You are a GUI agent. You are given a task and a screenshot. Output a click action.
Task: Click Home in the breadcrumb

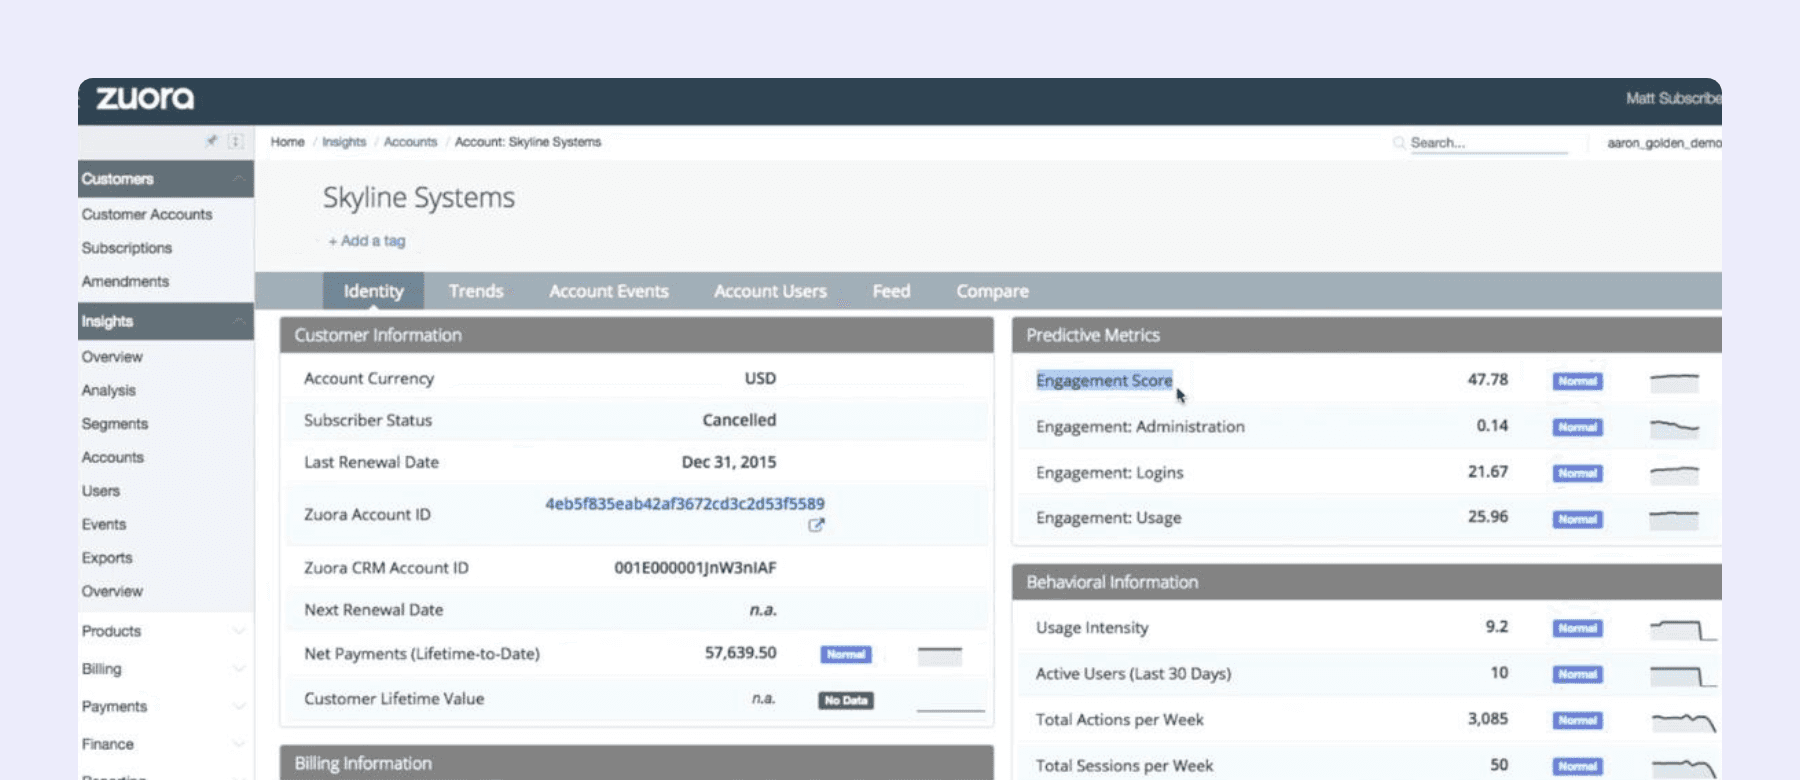[x=287, y=142]
